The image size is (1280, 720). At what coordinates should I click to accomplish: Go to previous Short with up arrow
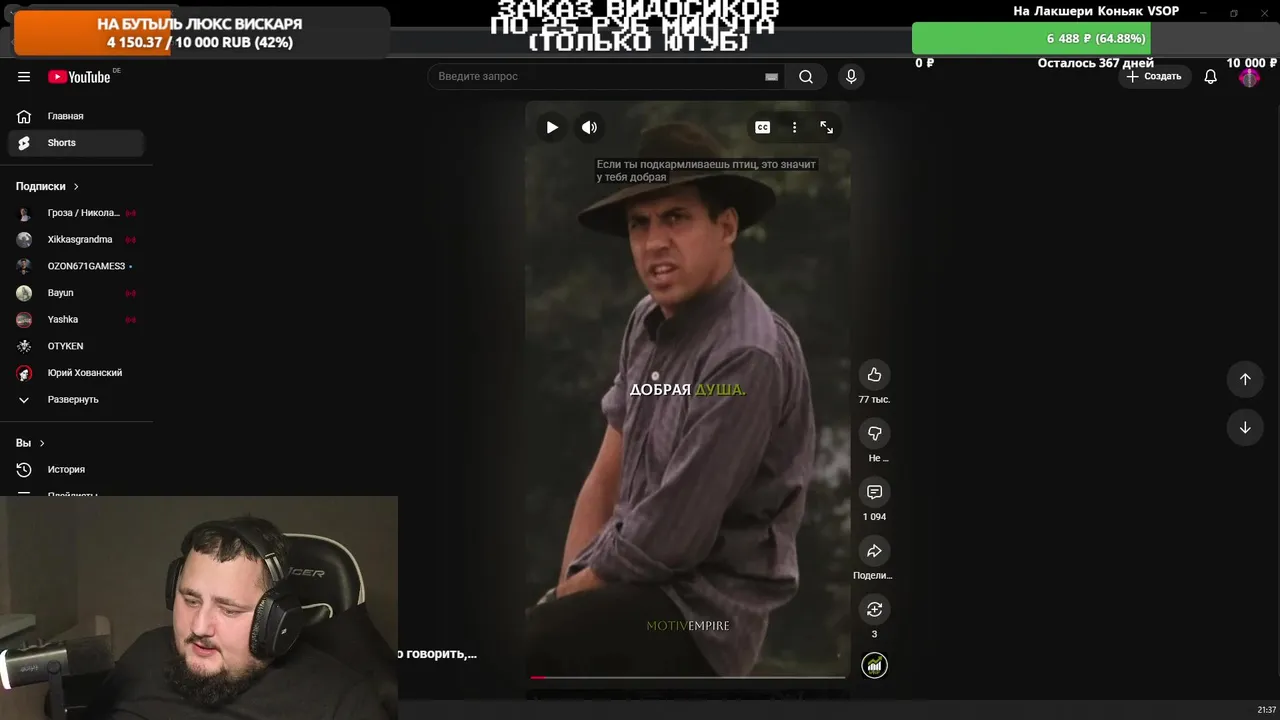click(1245, 379)
